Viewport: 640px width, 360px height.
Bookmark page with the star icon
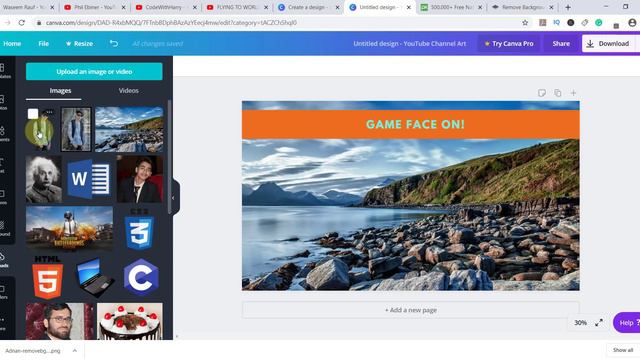(x=525, y=23)
